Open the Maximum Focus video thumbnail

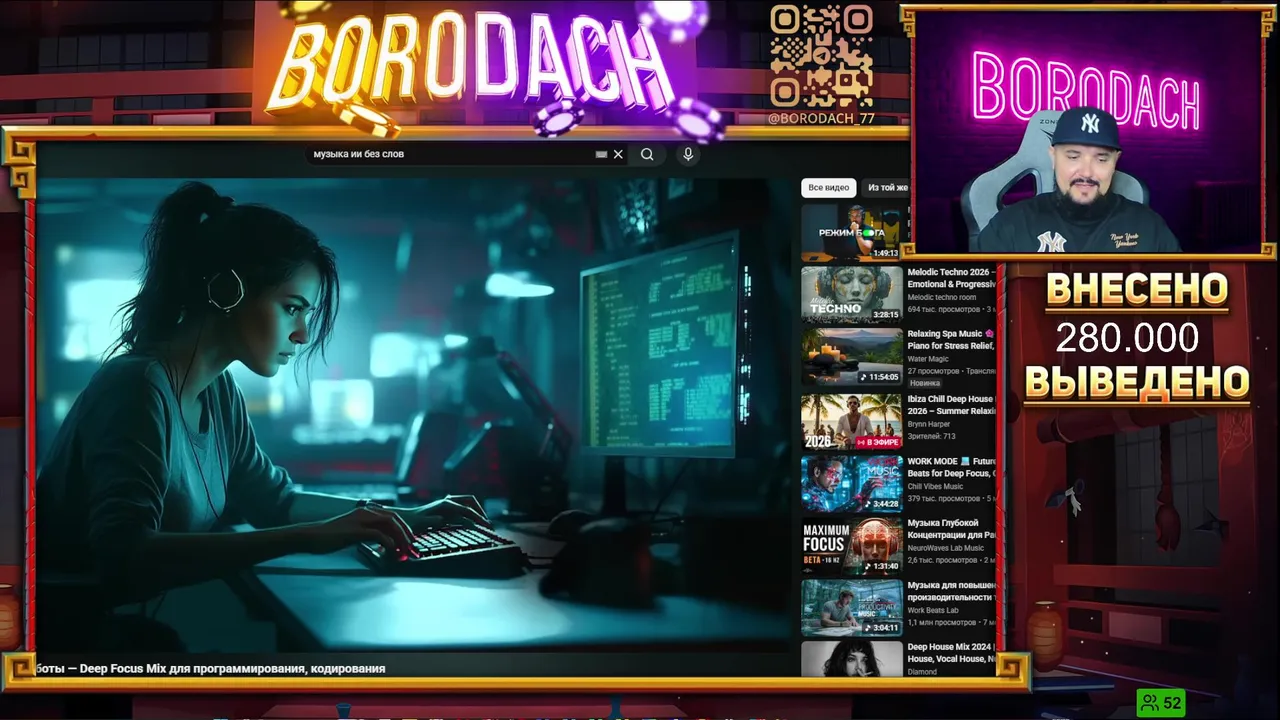click(851, 546)
